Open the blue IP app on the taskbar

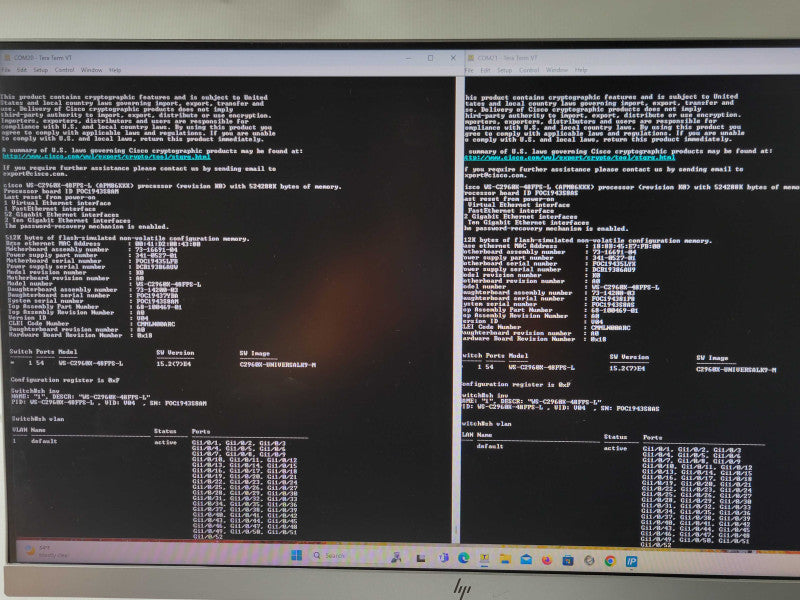[631, 562]
